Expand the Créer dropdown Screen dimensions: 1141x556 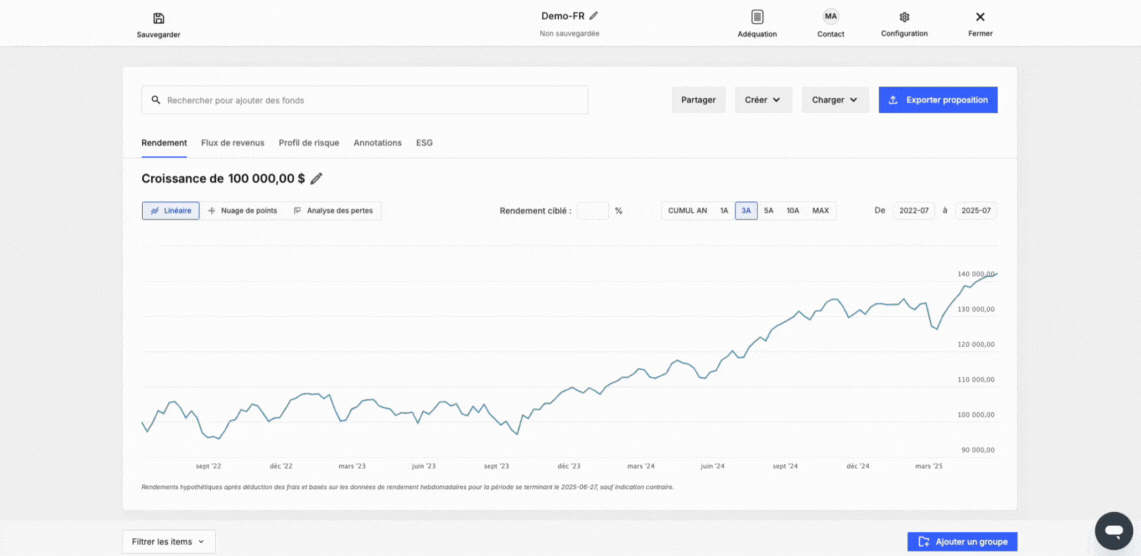[x=763, y=100]
